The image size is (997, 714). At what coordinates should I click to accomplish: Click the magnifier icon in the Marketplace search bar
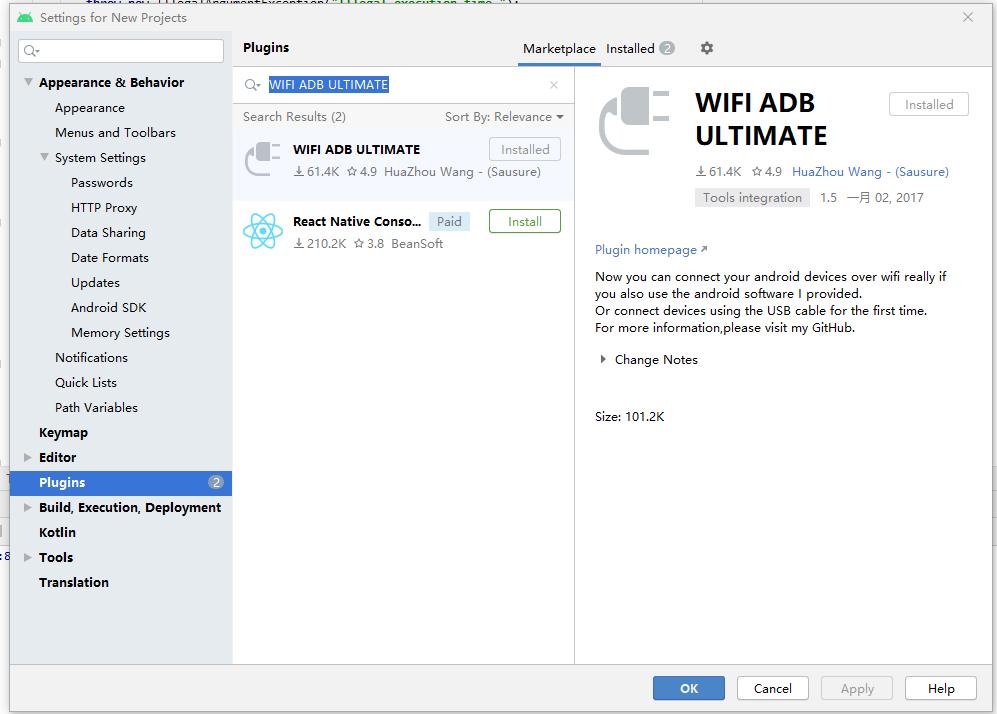point(252,85)
